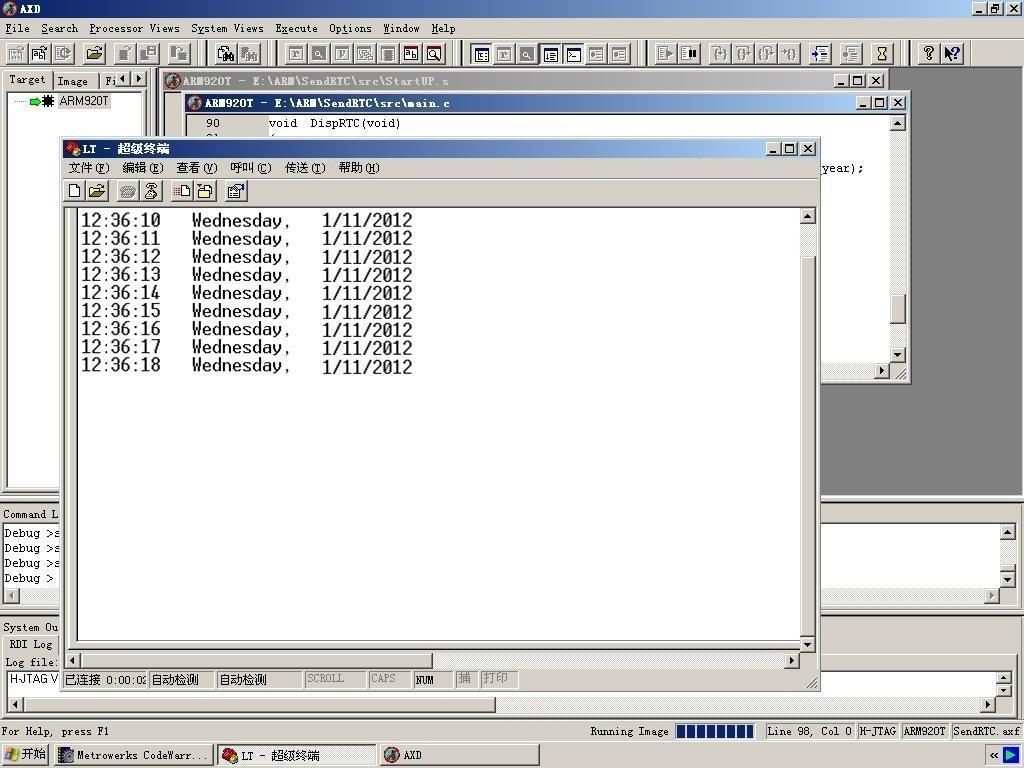
Task: Click the open folder icon in AXD toolbar
Action: coord(95,53)
